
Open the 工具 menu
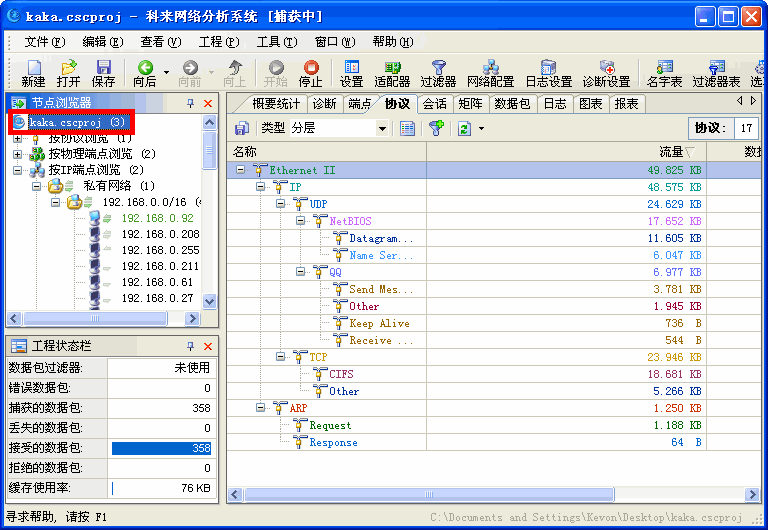276,42
